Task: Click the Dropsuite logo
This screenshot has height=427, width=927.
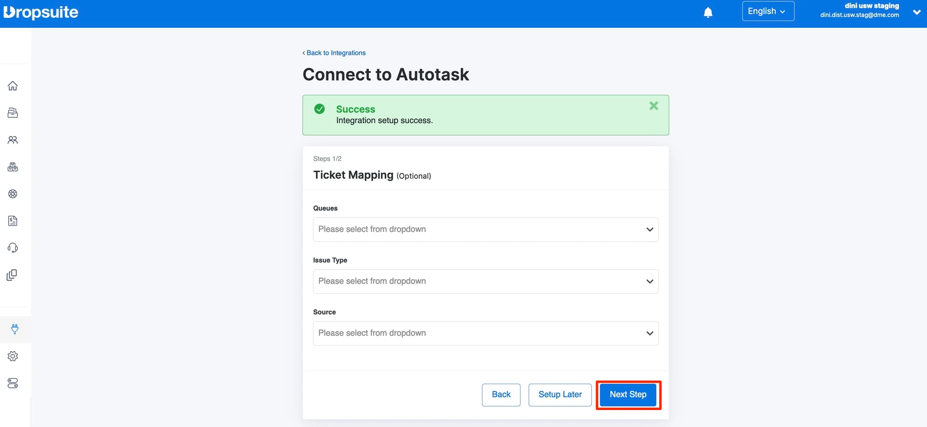Action: (x=40, y=12)
